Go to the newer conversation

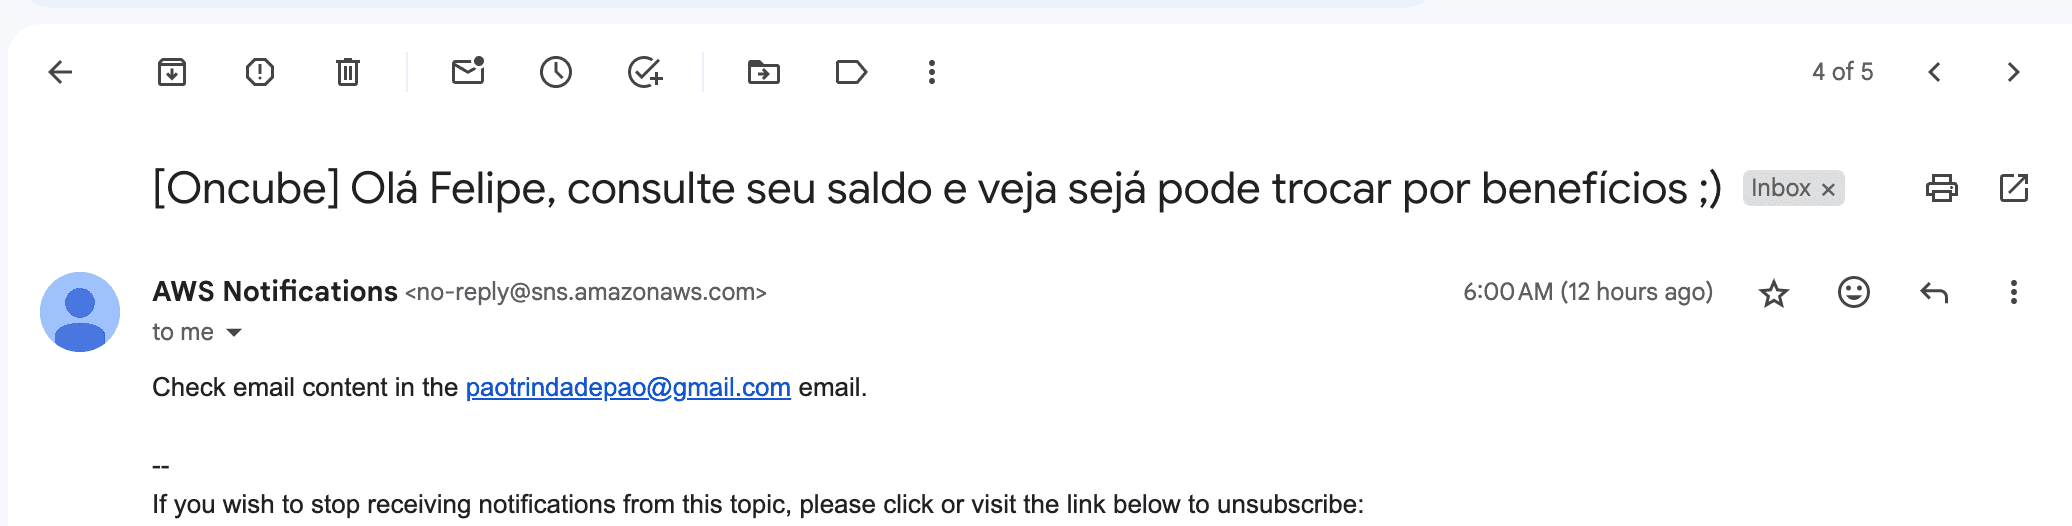(x=1935, y=72)
